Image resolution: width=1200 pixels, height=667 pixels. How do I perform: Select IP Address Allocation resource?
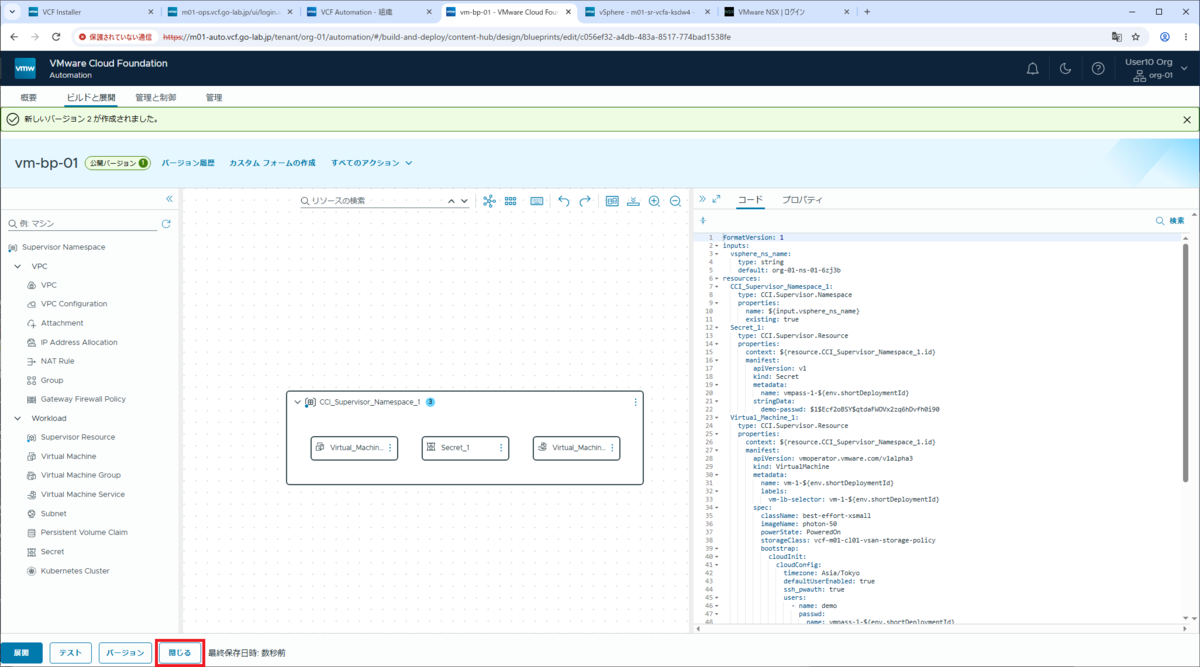click(x=79, y=342)
